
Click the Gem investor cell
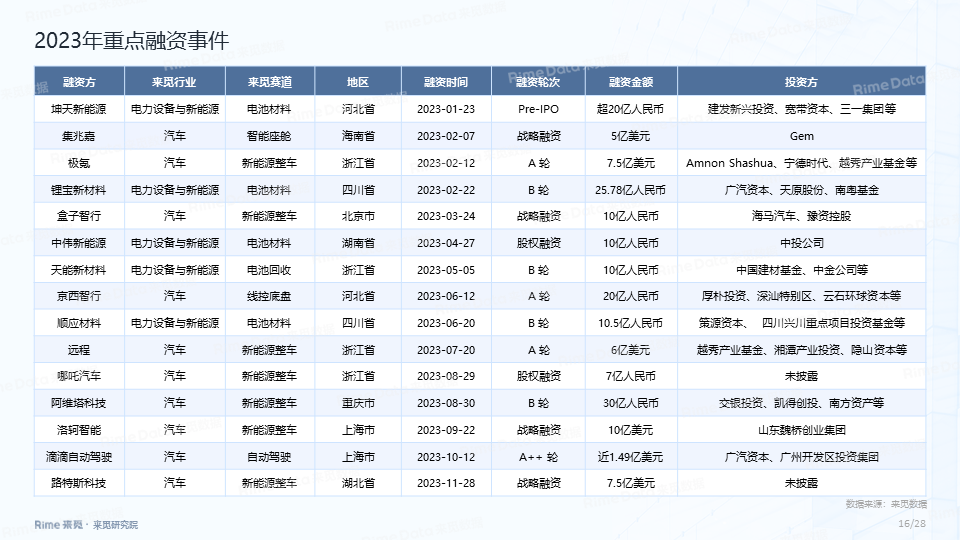(x=801, y=136)
